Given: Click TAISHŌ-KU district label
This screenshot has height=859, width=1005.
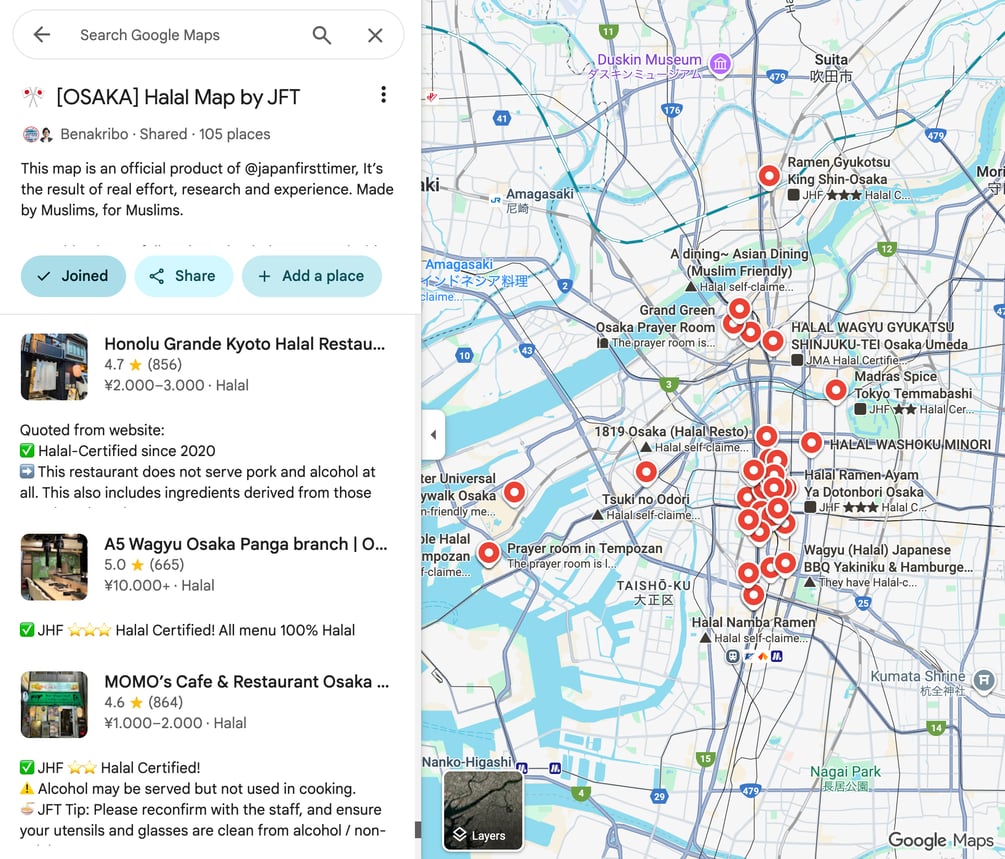Looking at the screenshot, I should tap(654, 592).
